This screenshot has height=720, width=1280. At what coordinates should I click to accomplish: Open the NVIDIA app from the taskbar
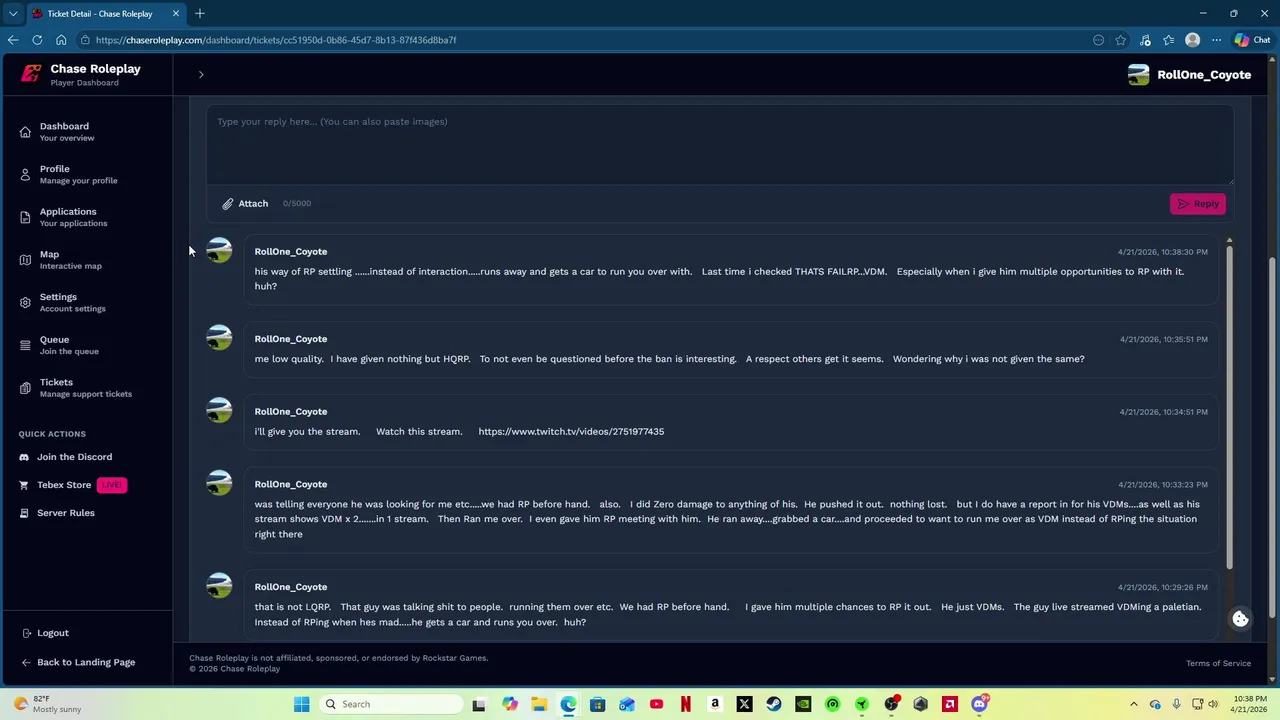click(x=803, y=704)
